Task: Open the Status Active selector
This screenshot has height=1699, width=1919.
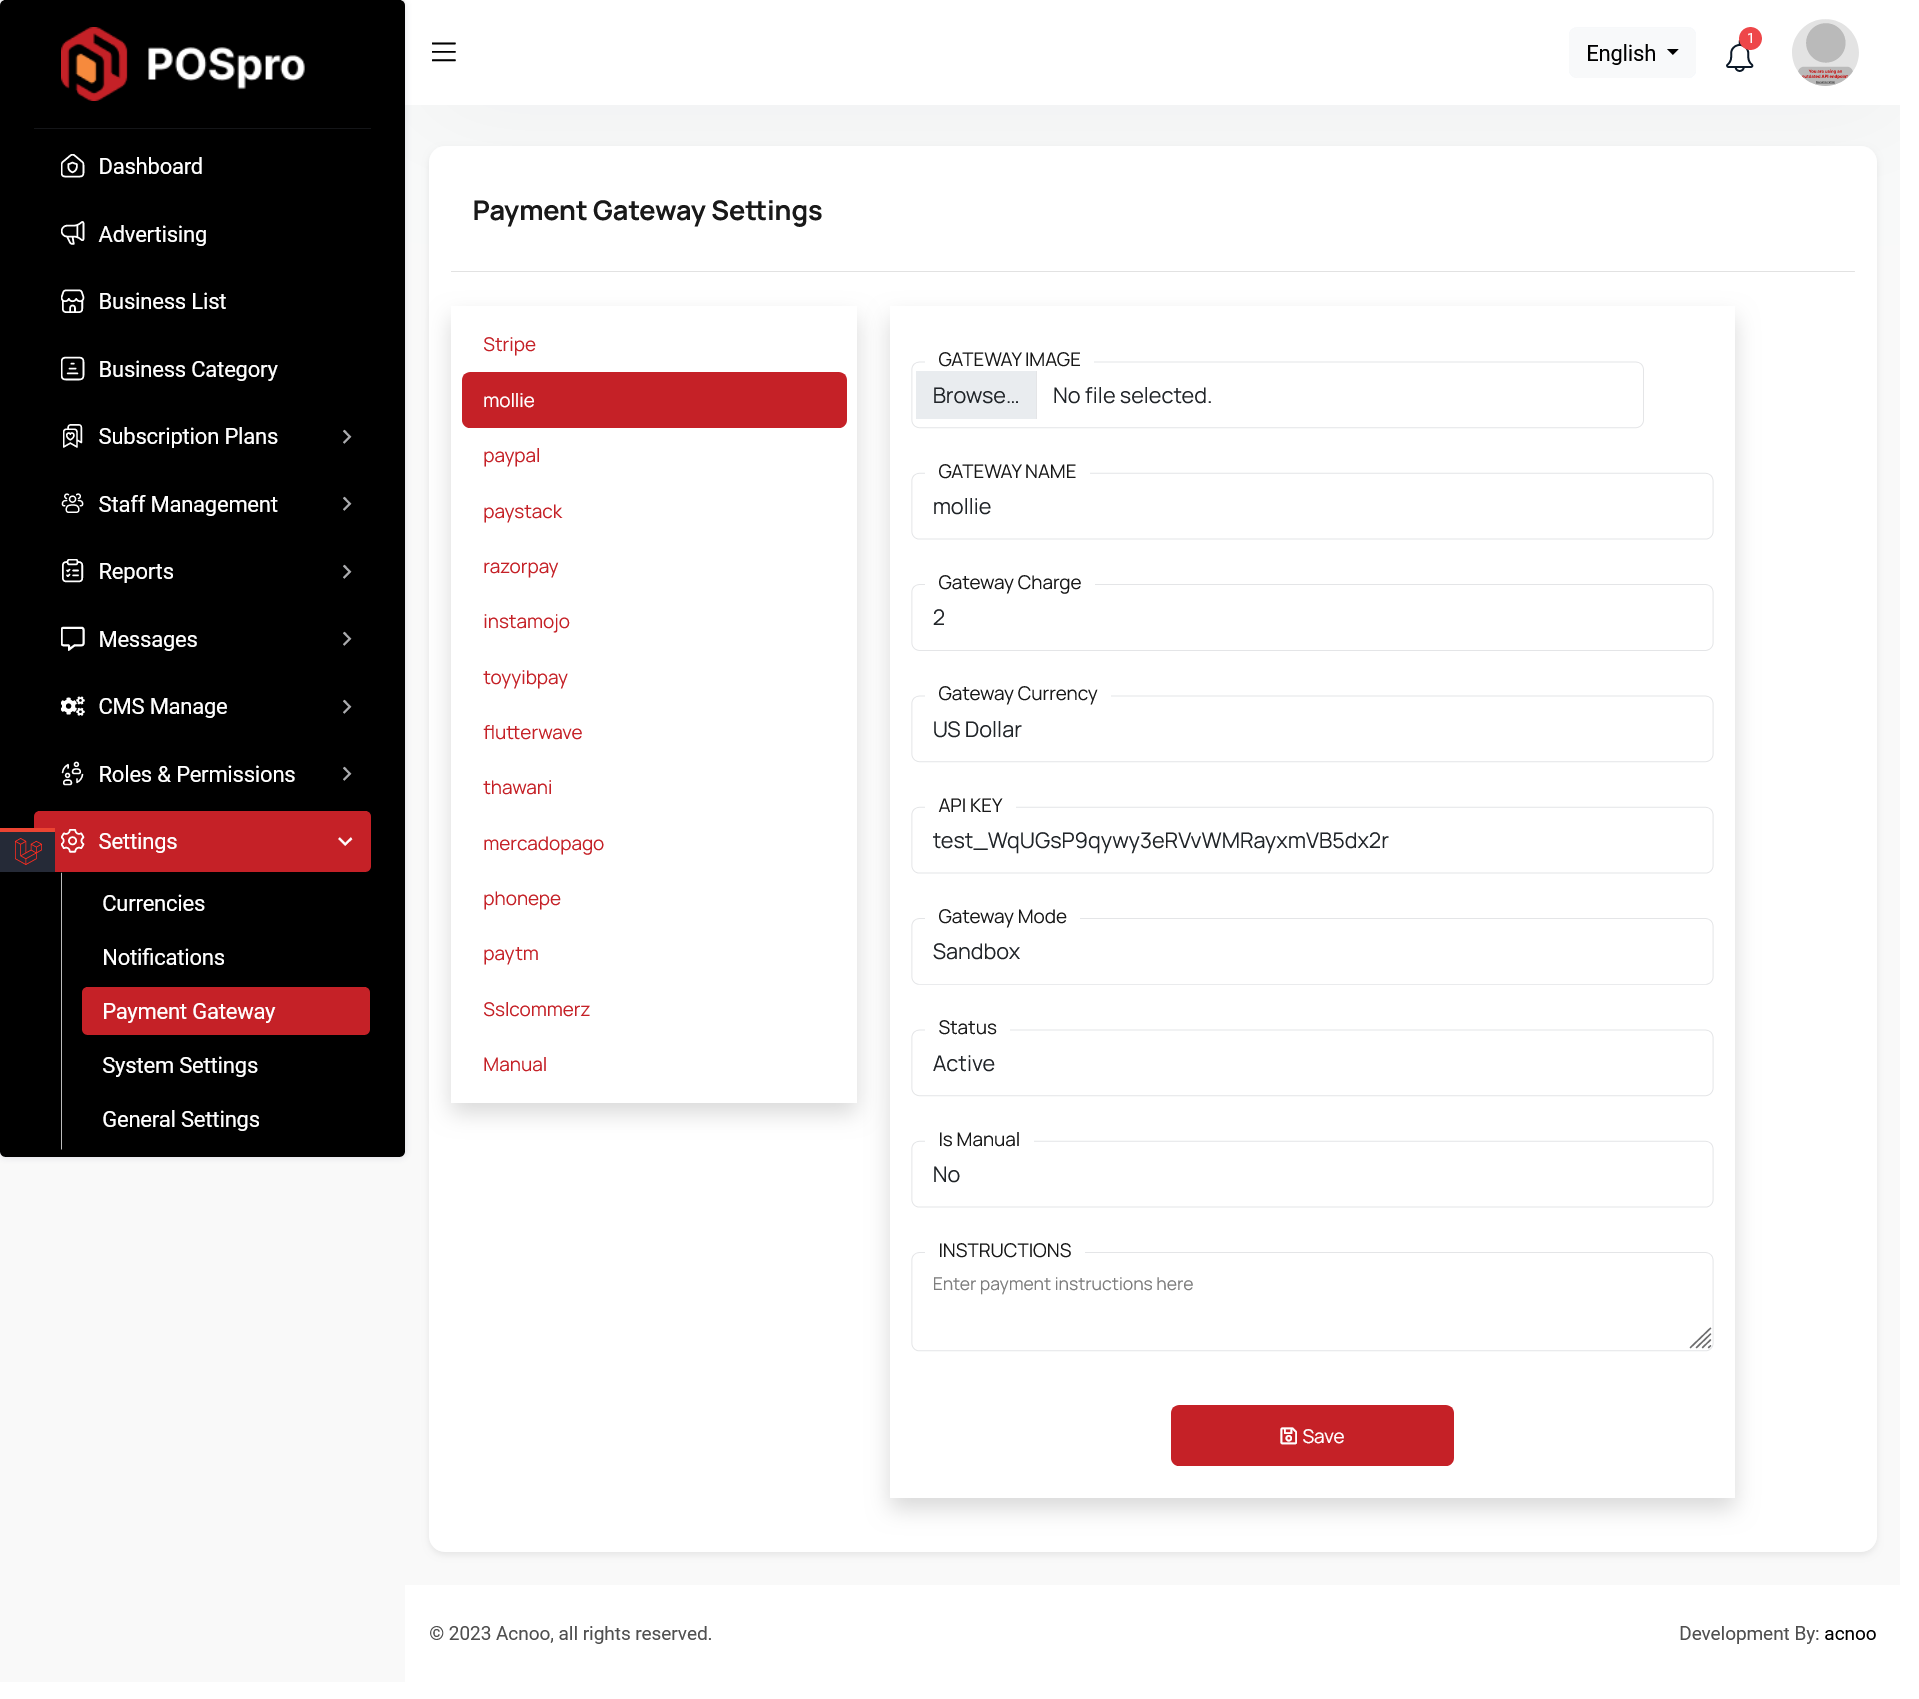Action: coord(1311,1064)
